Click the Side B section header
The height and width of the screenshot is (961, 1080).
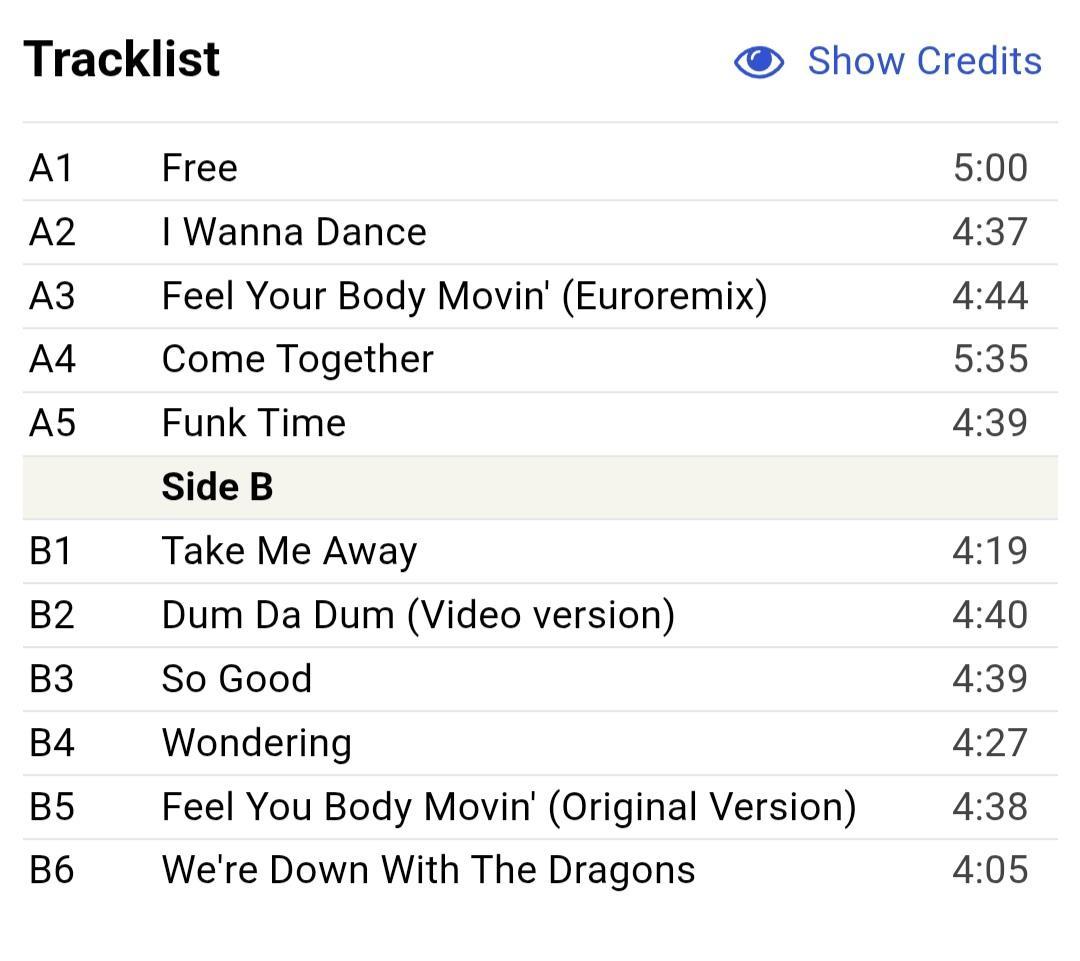[x=217, y=487]
